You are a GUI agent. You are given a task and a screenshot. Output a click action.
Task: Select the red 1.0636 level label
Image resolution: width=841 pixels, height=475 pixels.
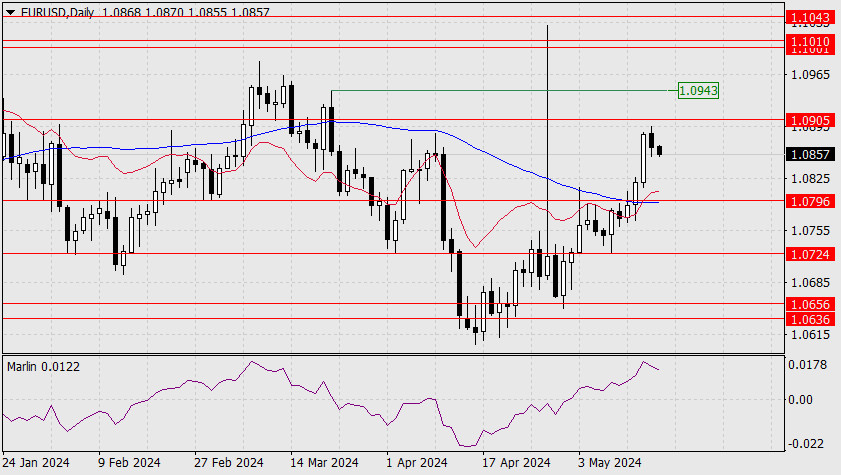(x=810, y=320)
